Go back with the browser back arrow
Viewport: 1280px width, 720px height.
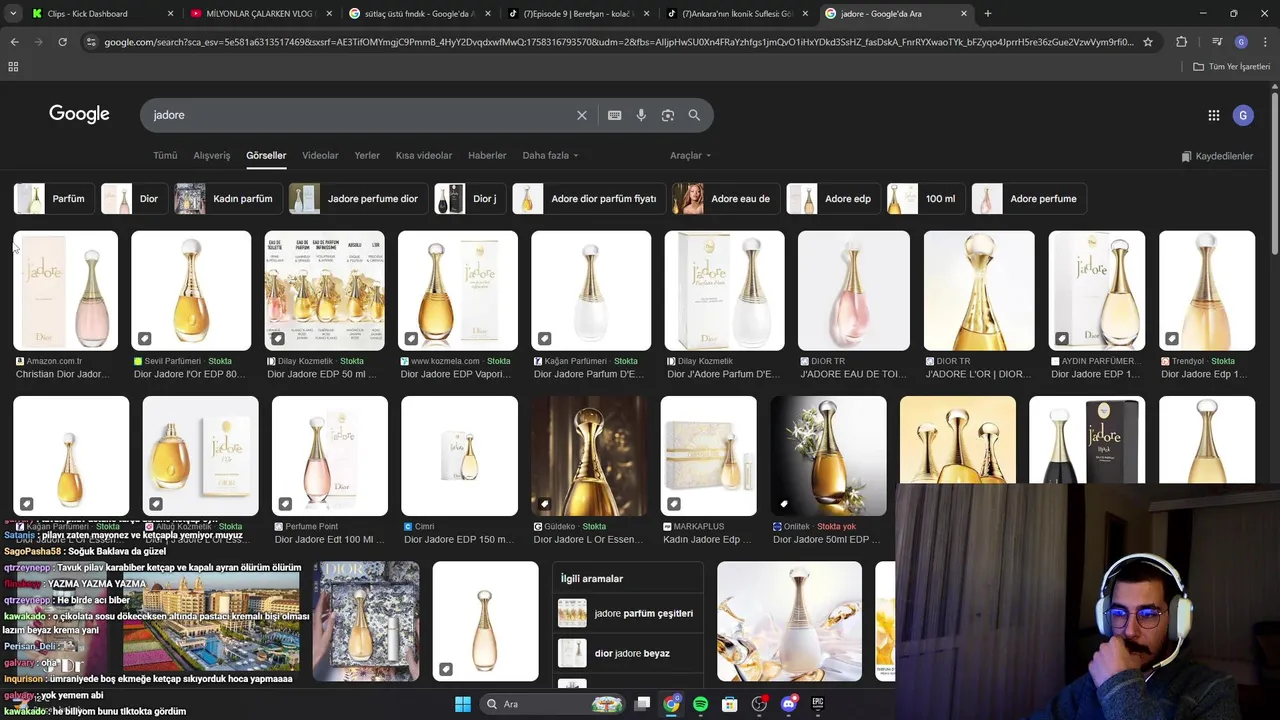[x=14, y=42]
